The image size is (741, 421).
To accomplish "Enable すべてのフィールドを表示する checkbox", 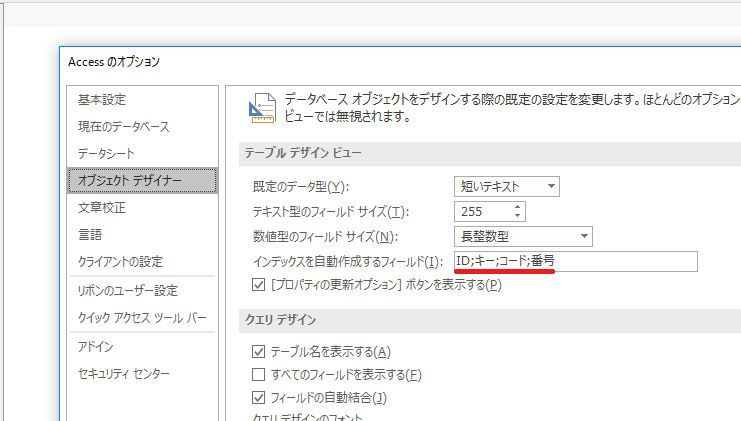I will pyautogui.click(x=258, y=375).
